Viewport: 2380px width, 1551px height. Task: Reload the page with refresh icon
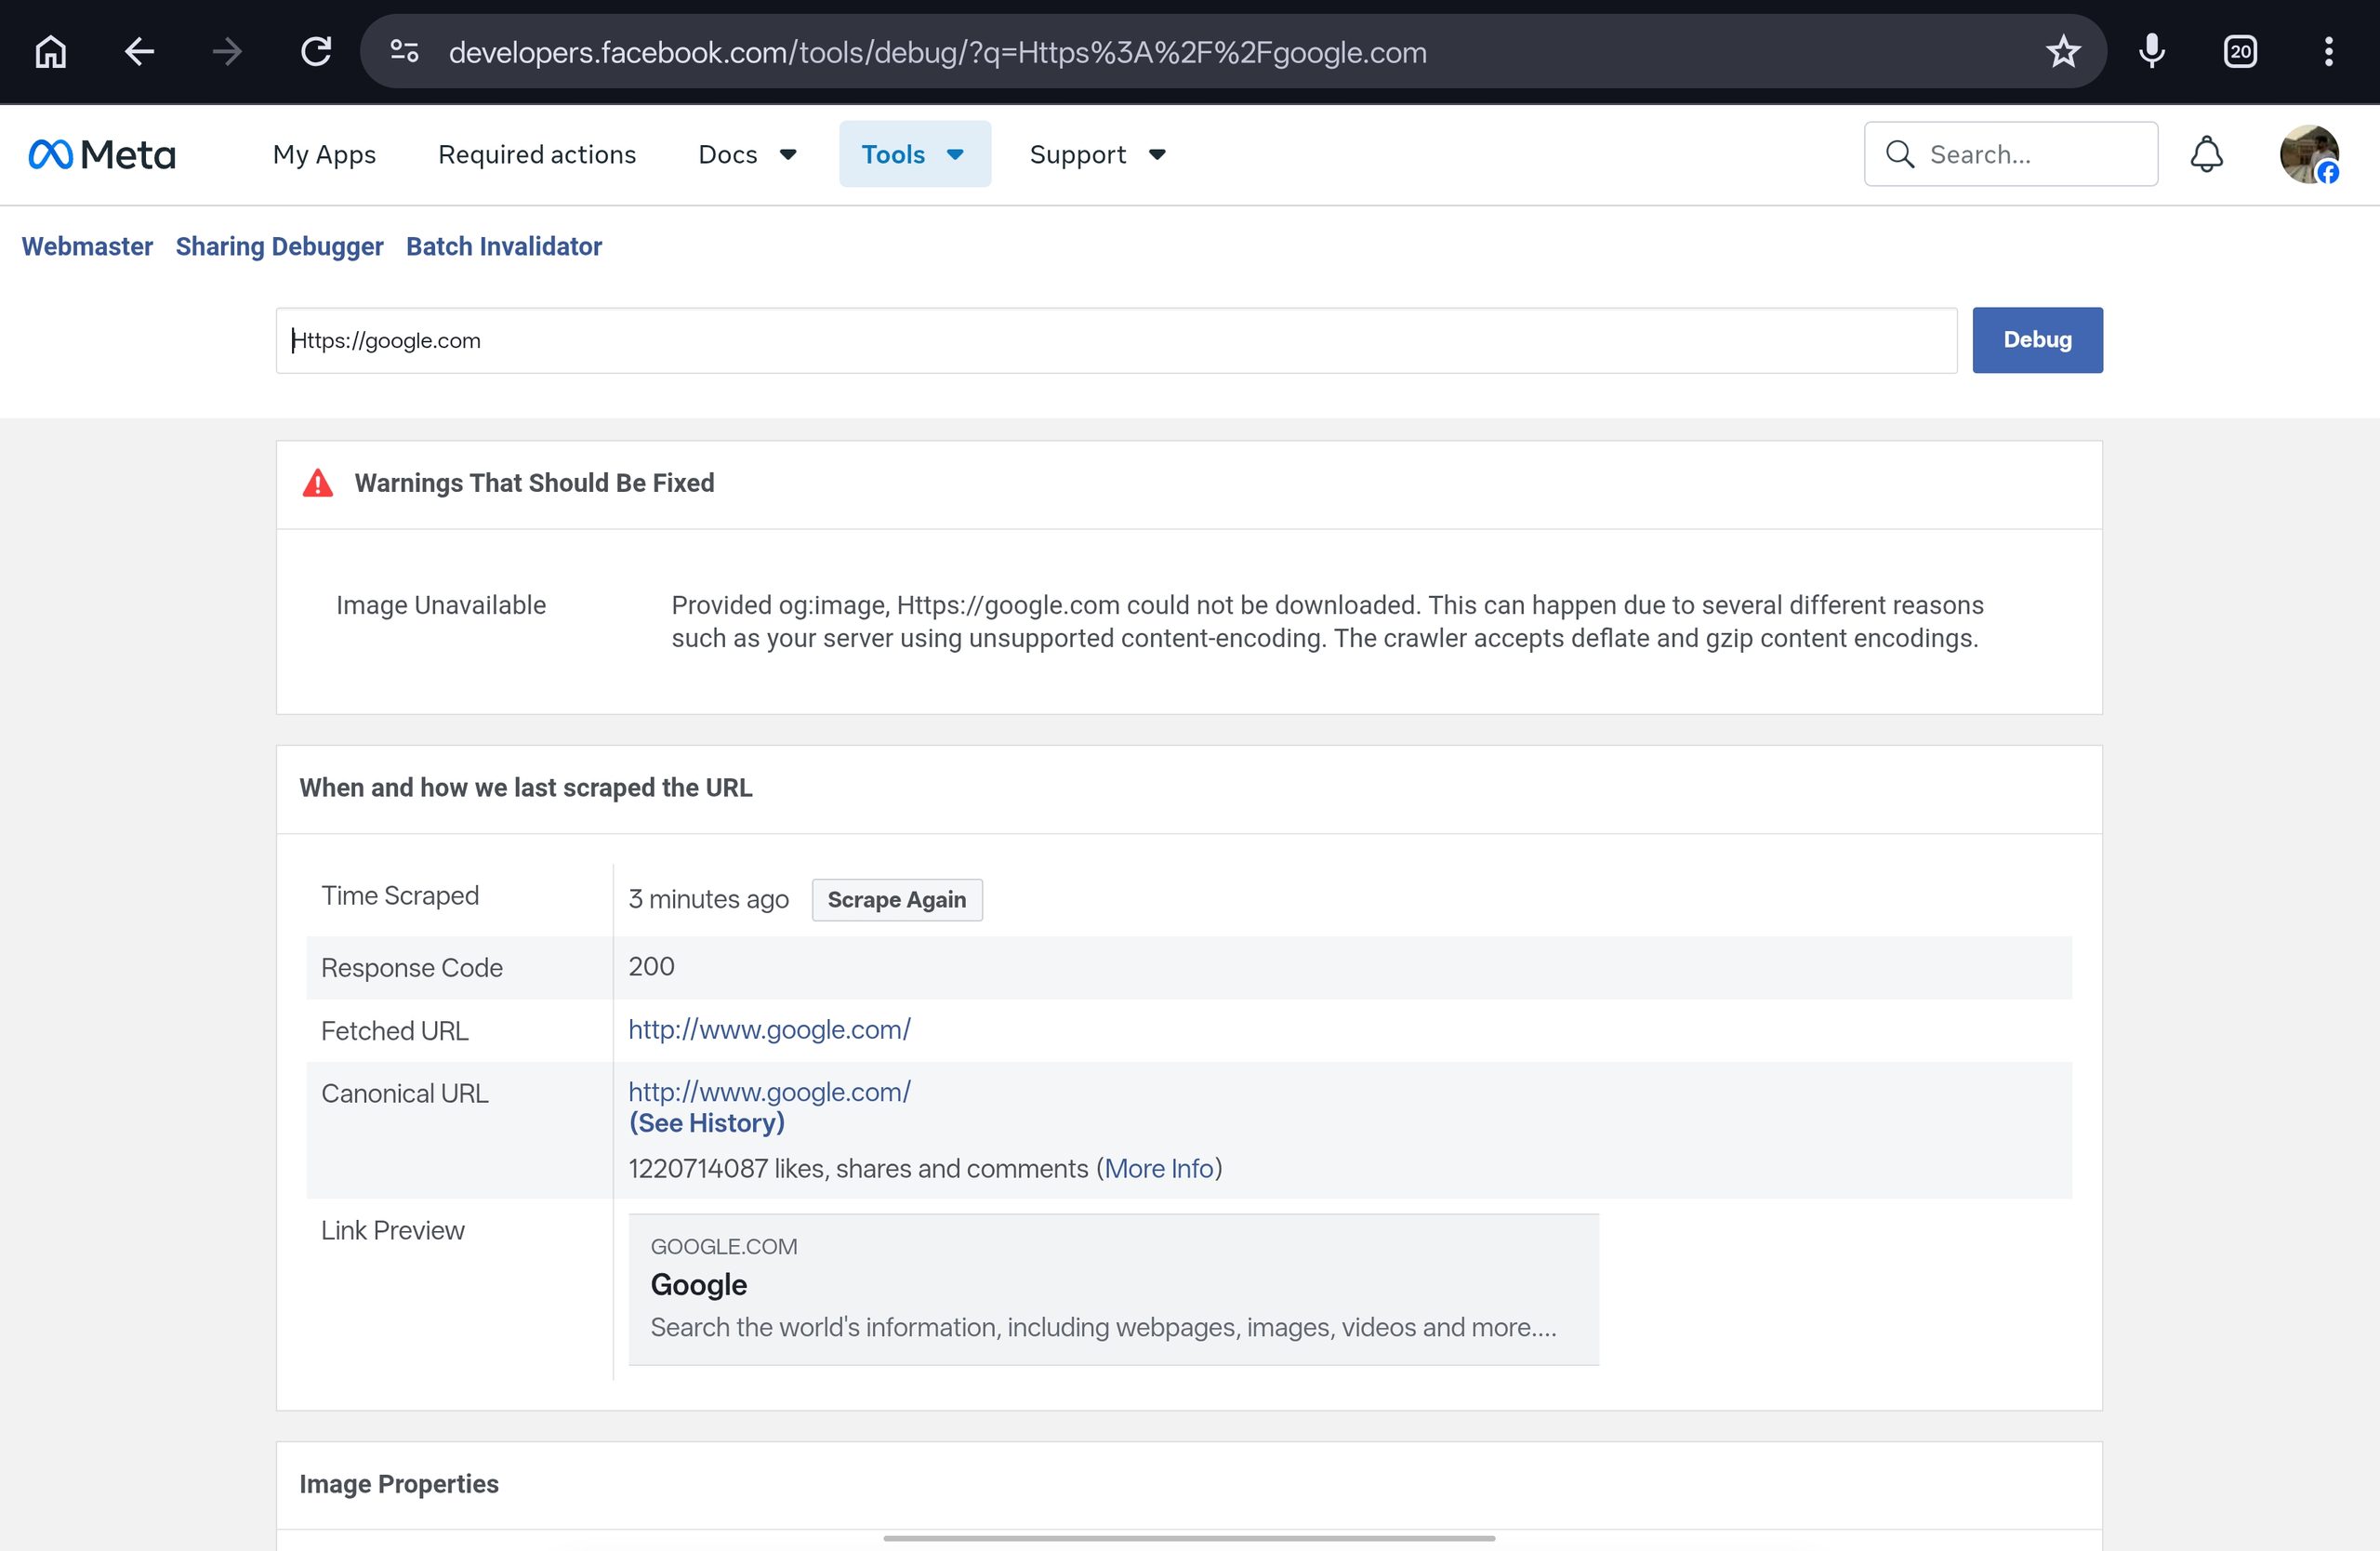tap(316, 52)
